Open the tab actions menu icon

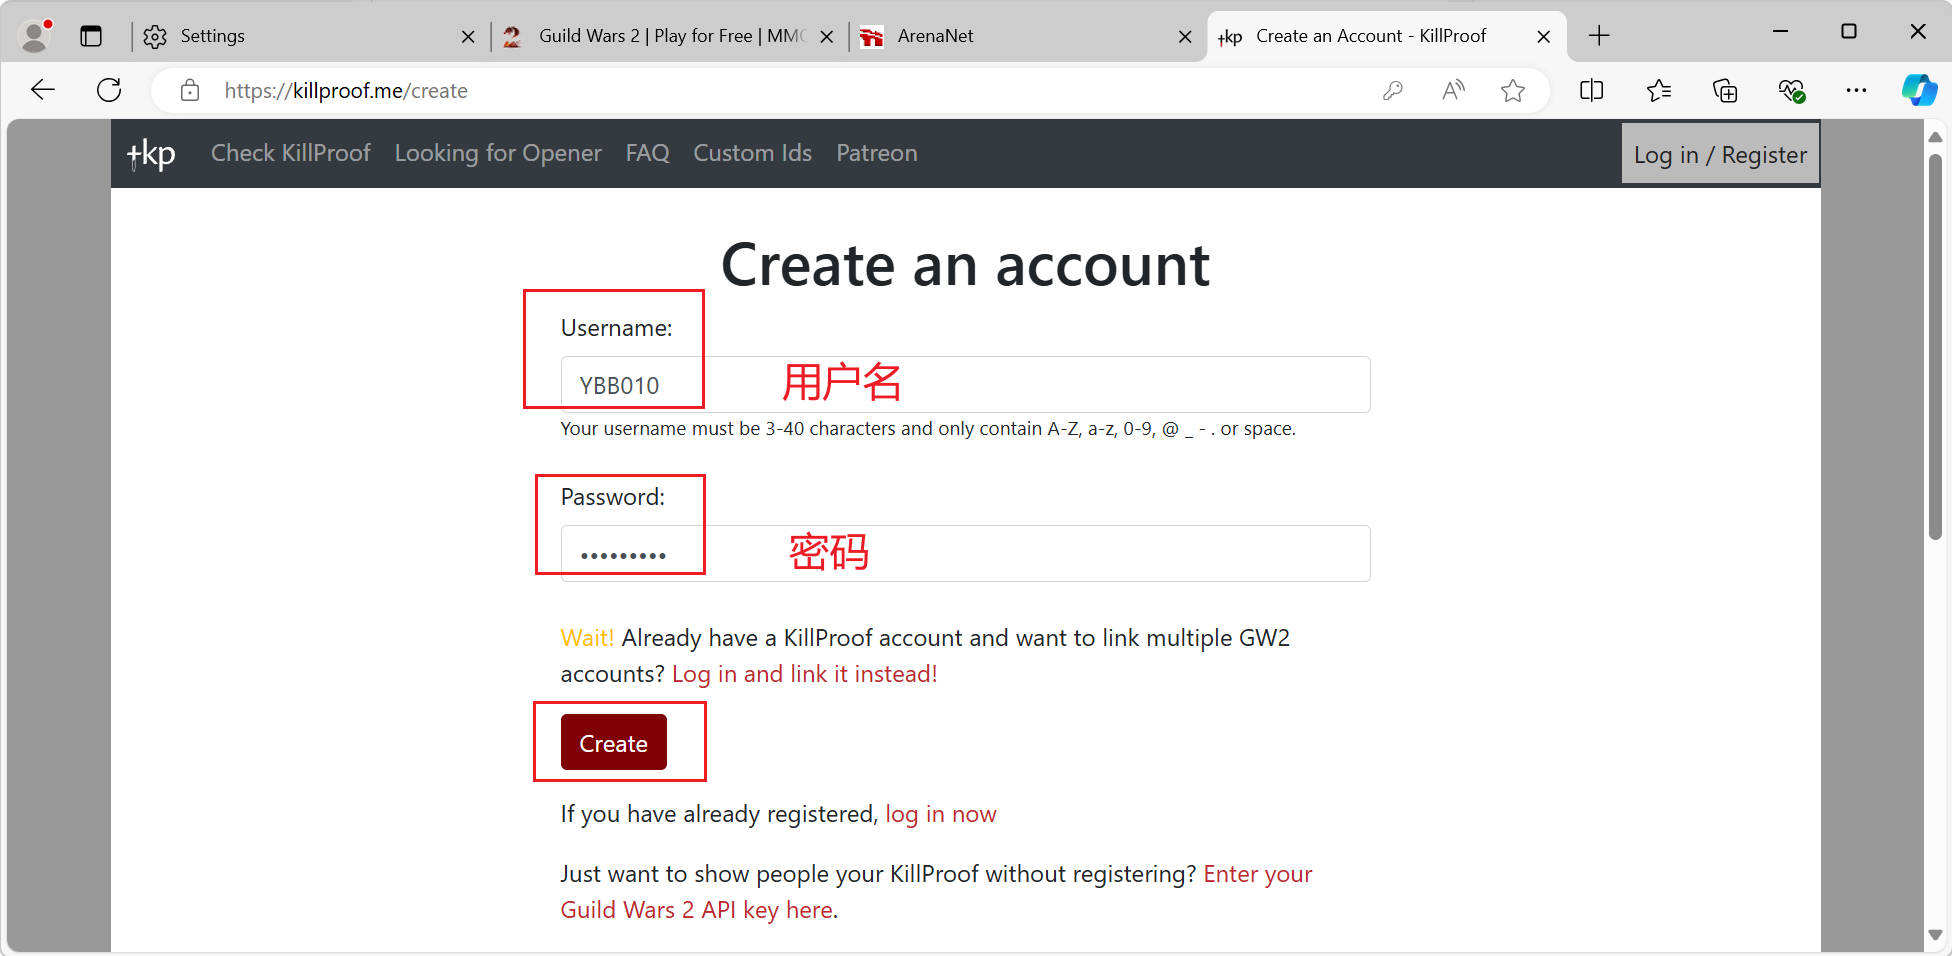coord(91,36)
